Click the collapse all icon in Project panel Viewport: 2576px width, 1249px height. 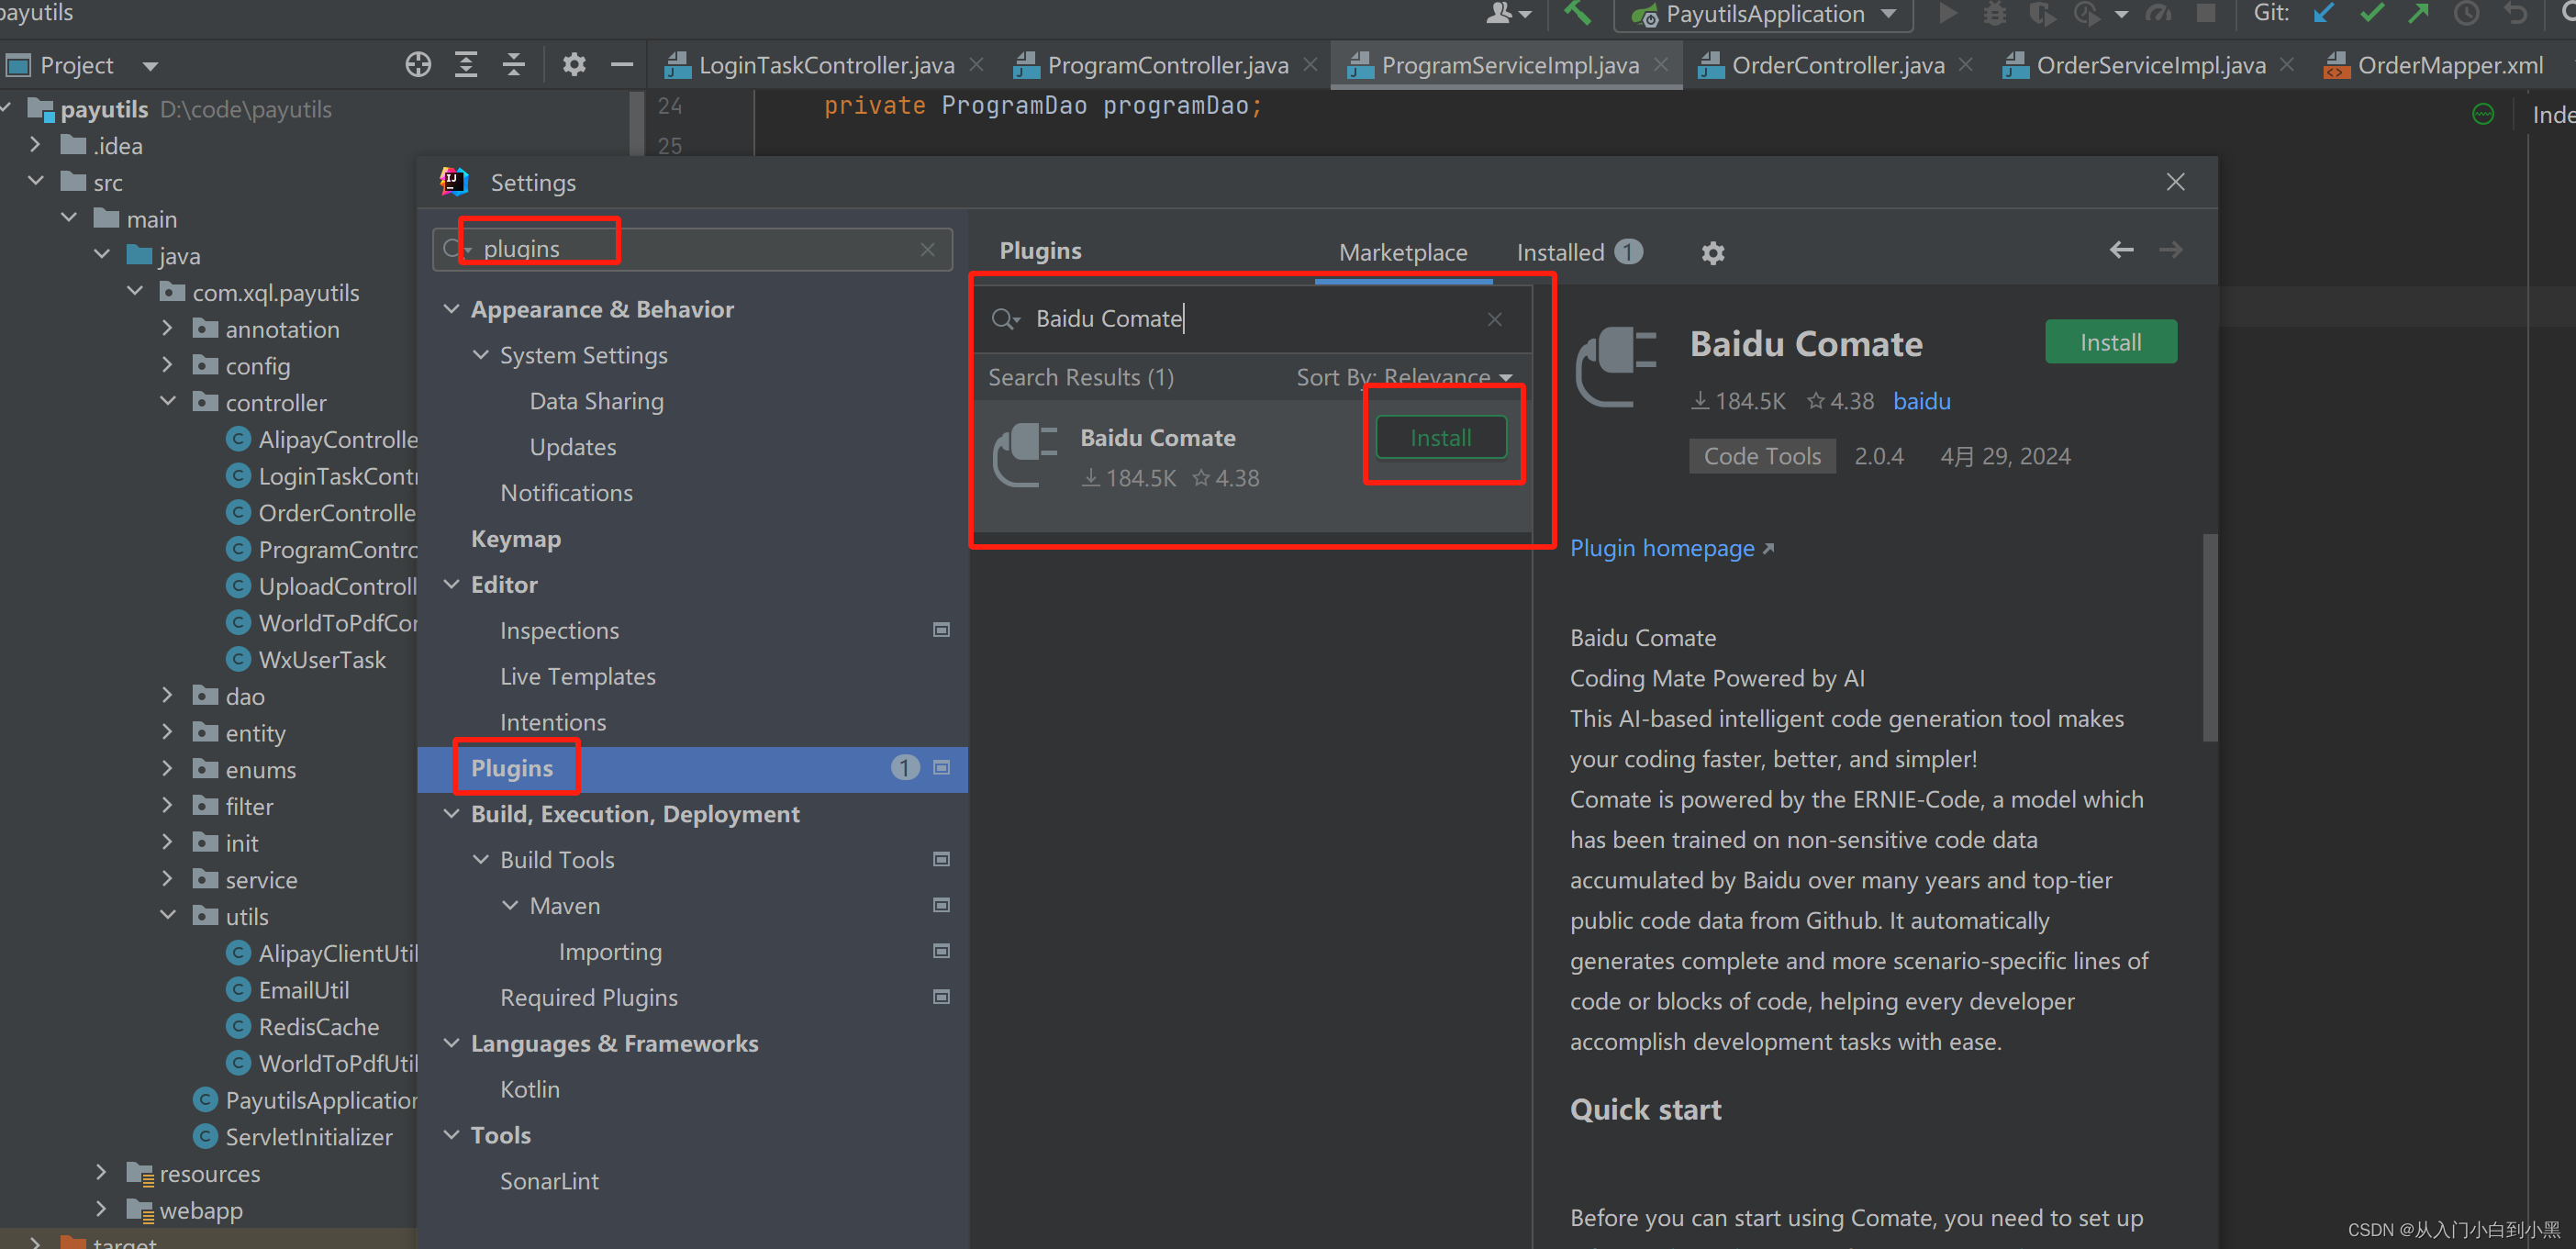(514, 65)
